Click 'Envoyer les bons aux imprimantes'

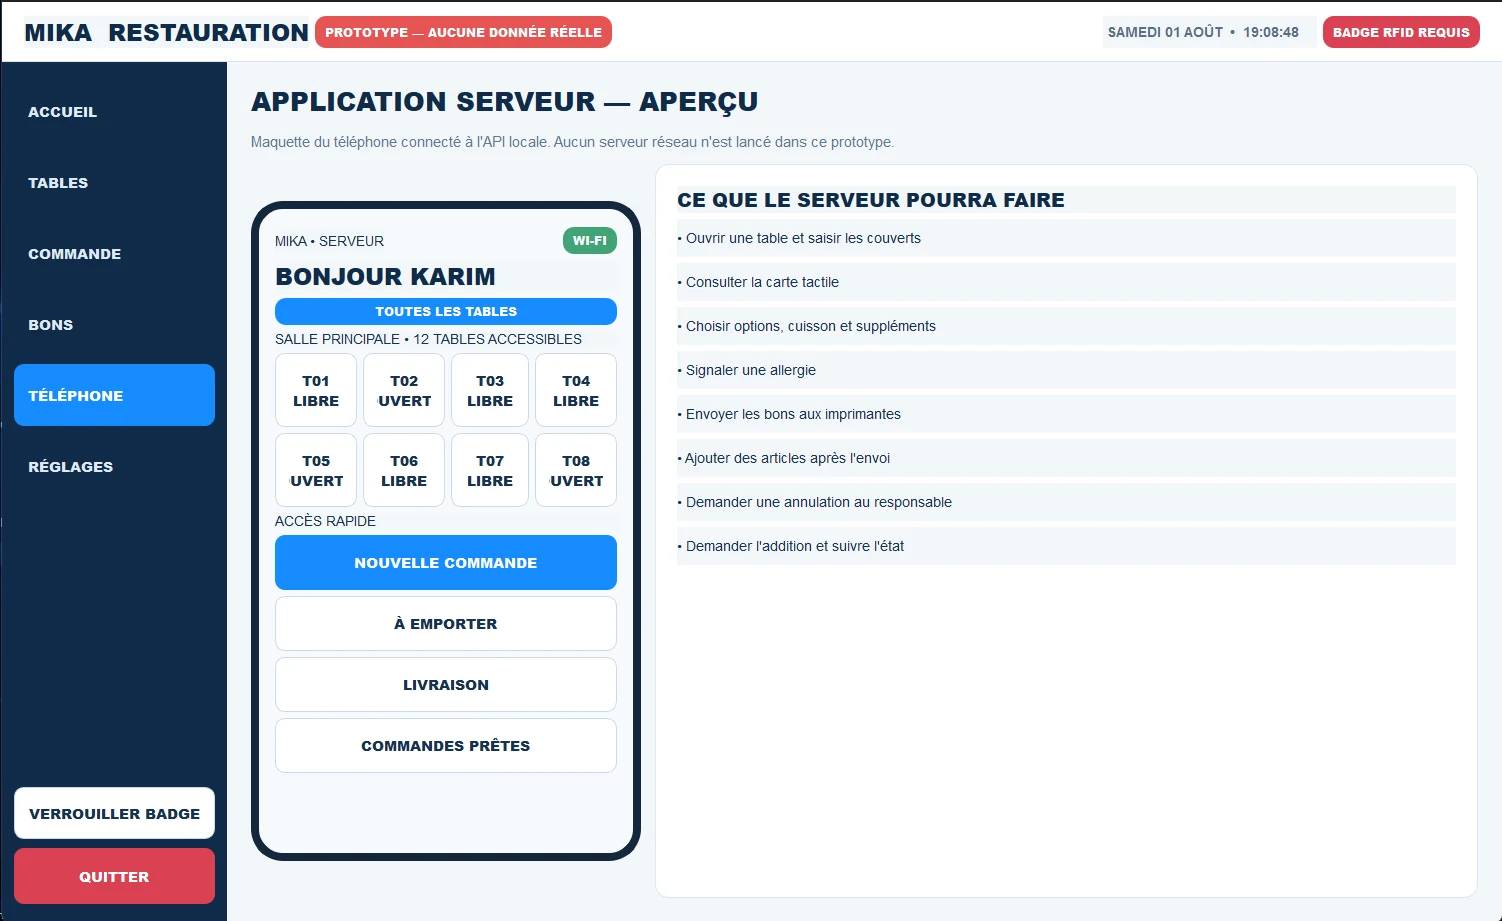pos(1066,414)
